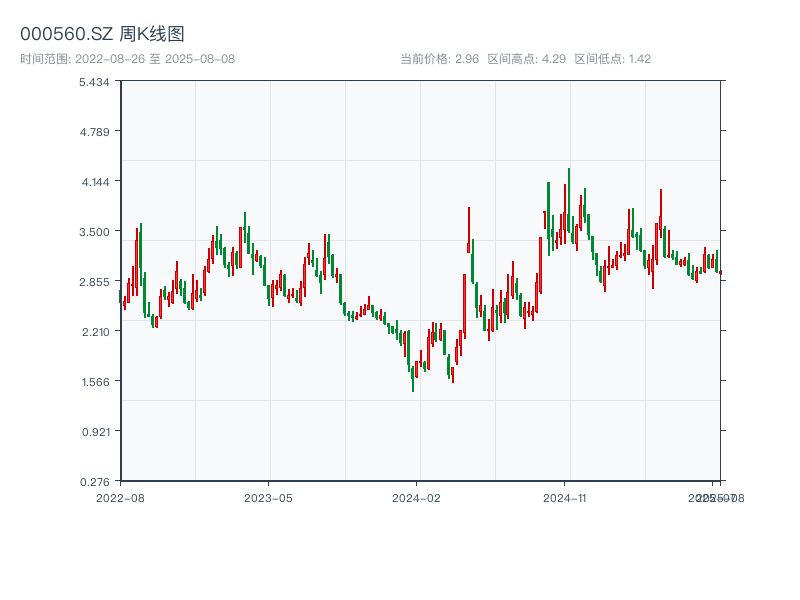
Task: Select the 2024-02 x-axis label
Action: tap(417, 497)
